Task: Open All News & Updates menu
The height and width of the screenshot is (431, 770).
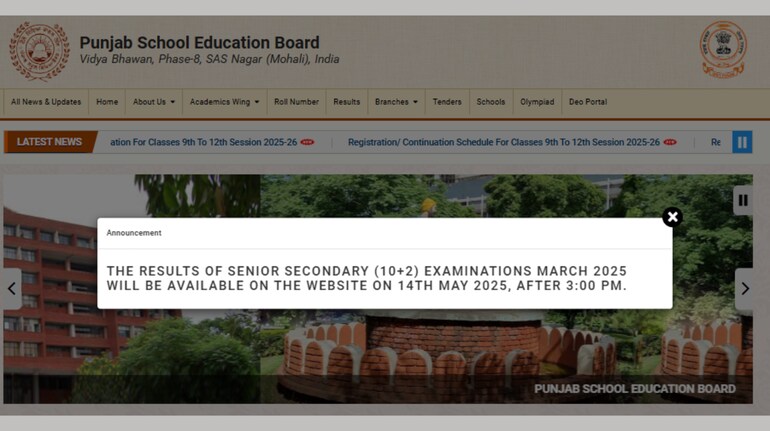Action: (46, 102)
